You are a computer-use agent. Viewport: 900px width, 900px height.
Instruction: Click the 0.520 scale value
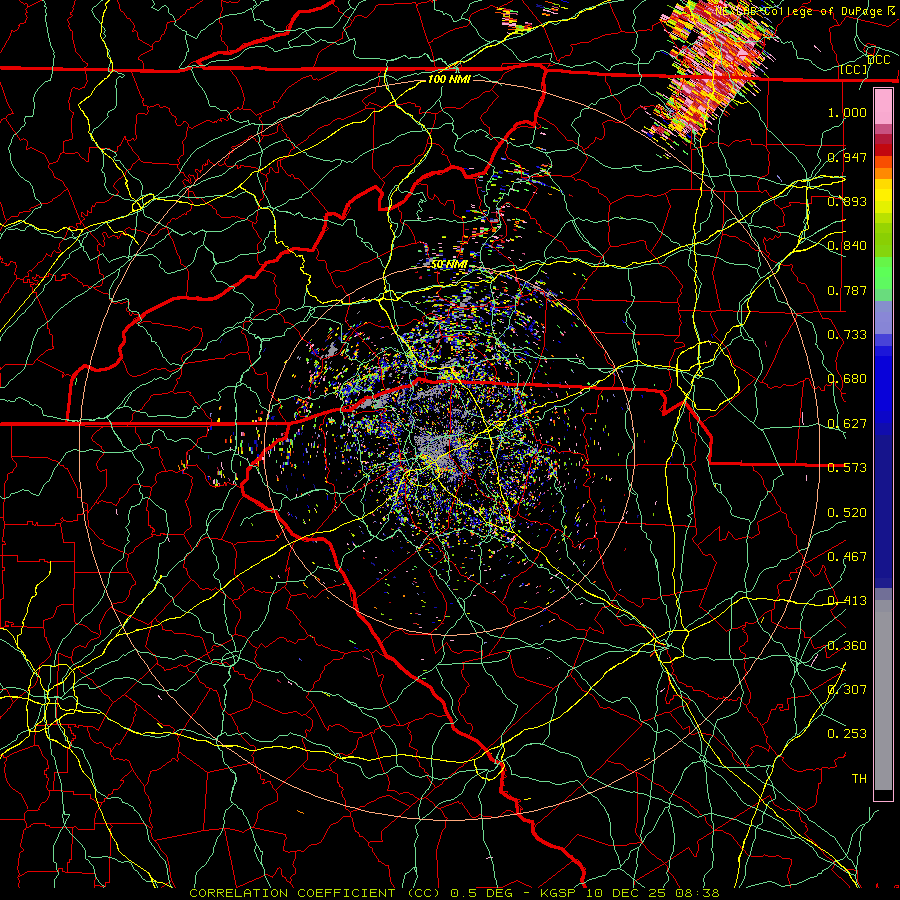pyautogui.click(x=847, y=513)
